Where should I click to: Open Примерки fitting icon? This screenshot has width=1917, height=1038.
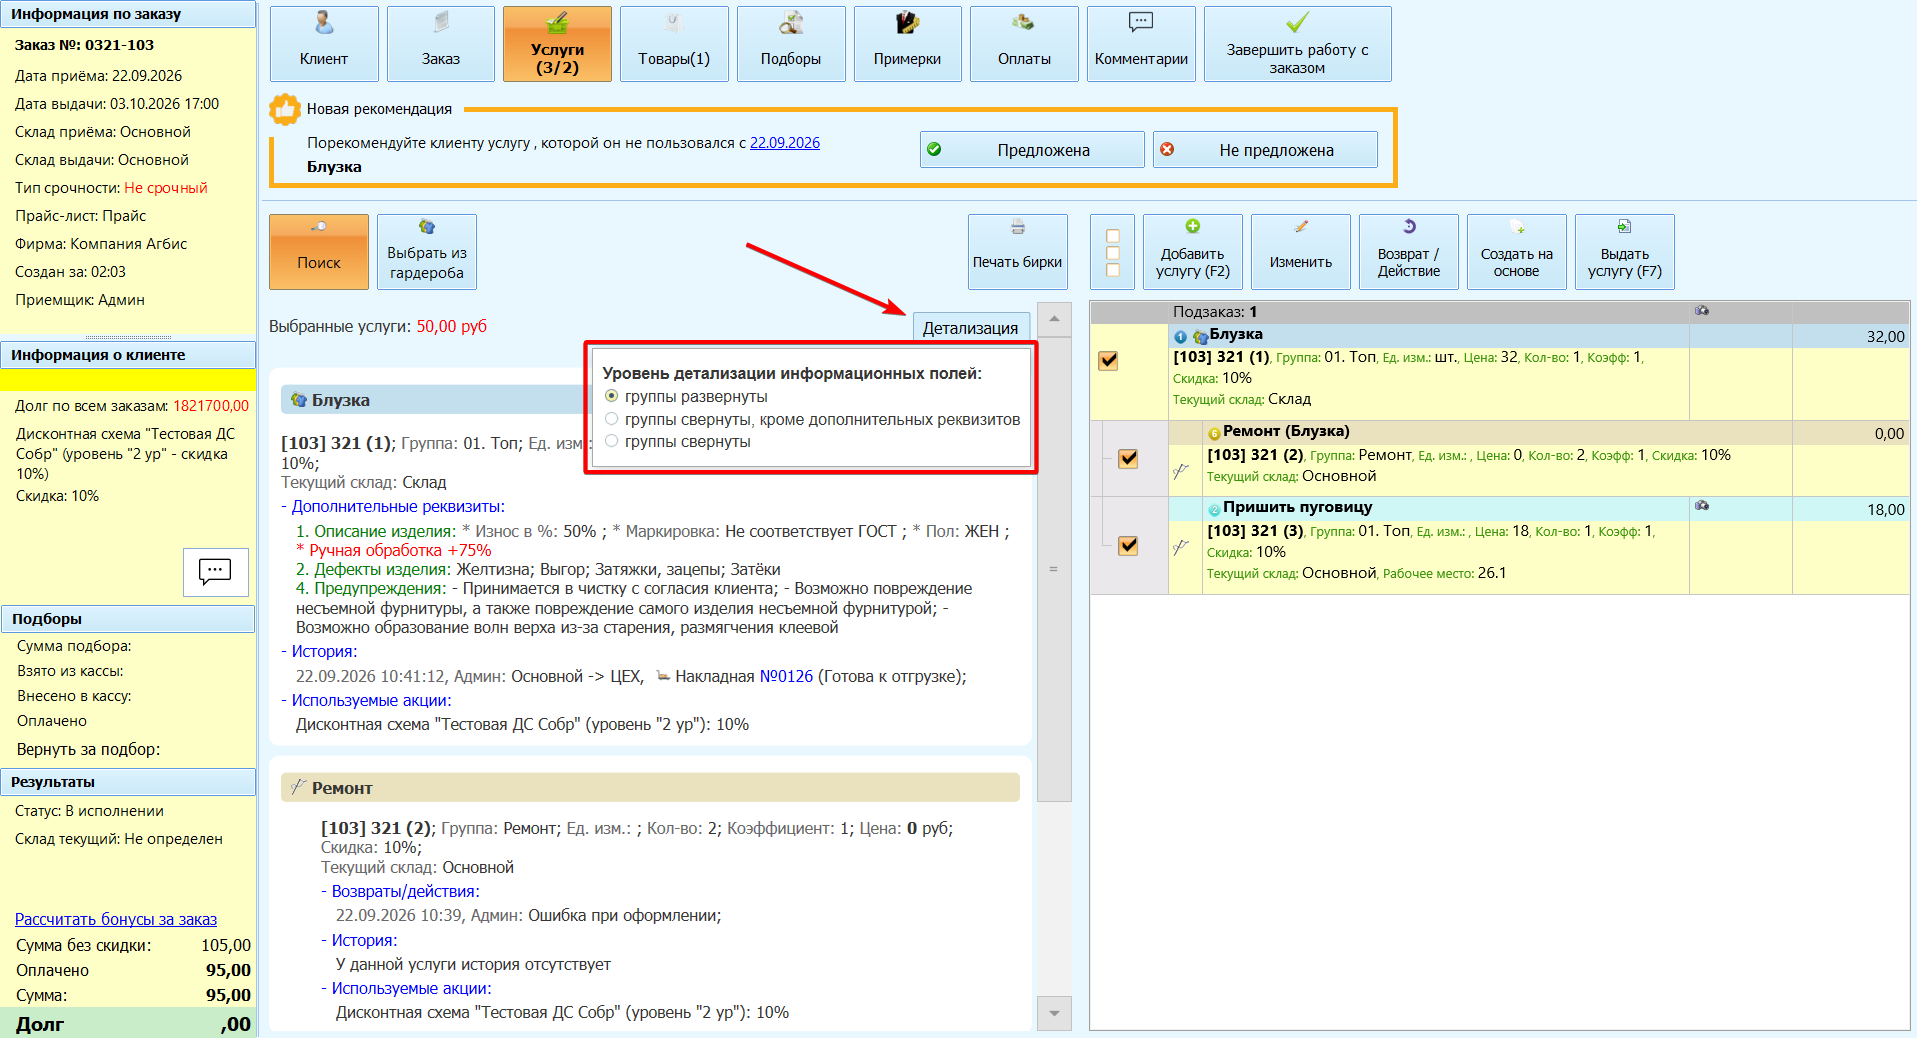tap(907, 44)
